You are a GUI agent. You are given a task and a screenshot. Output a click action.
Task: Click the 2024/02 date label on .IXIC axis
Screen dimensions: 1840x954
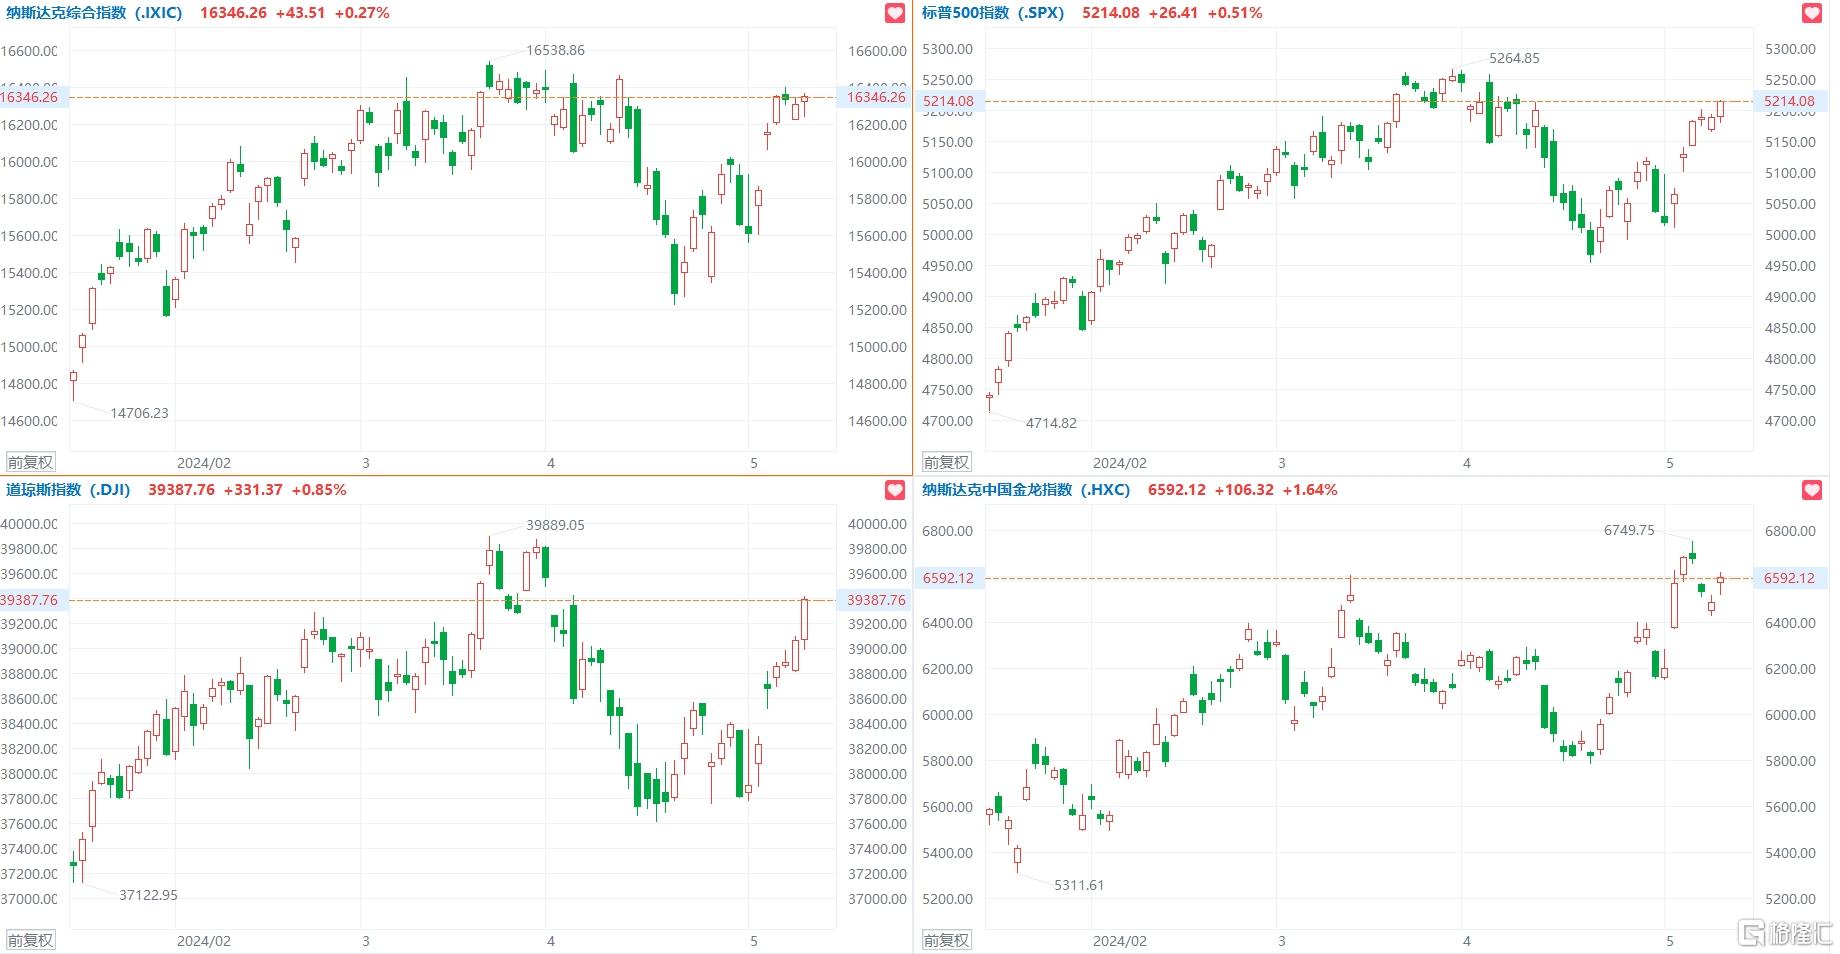click(204, 463)
